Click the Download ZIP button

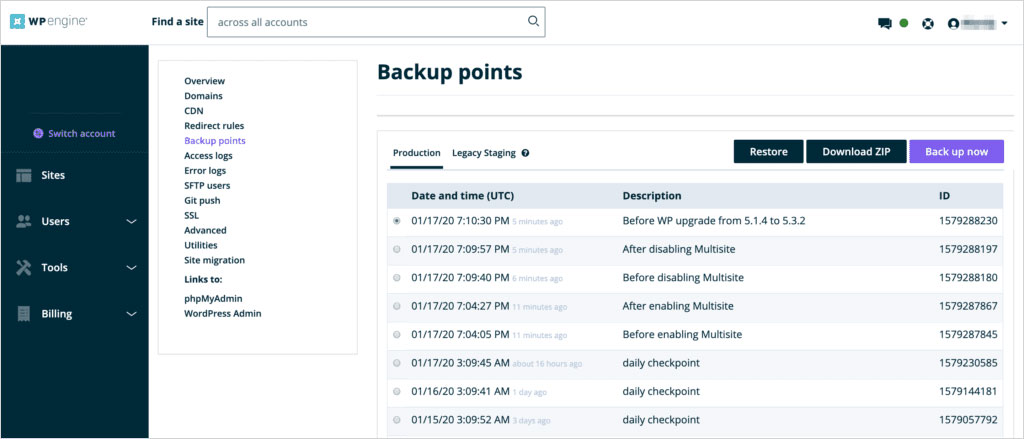[855, 152]
